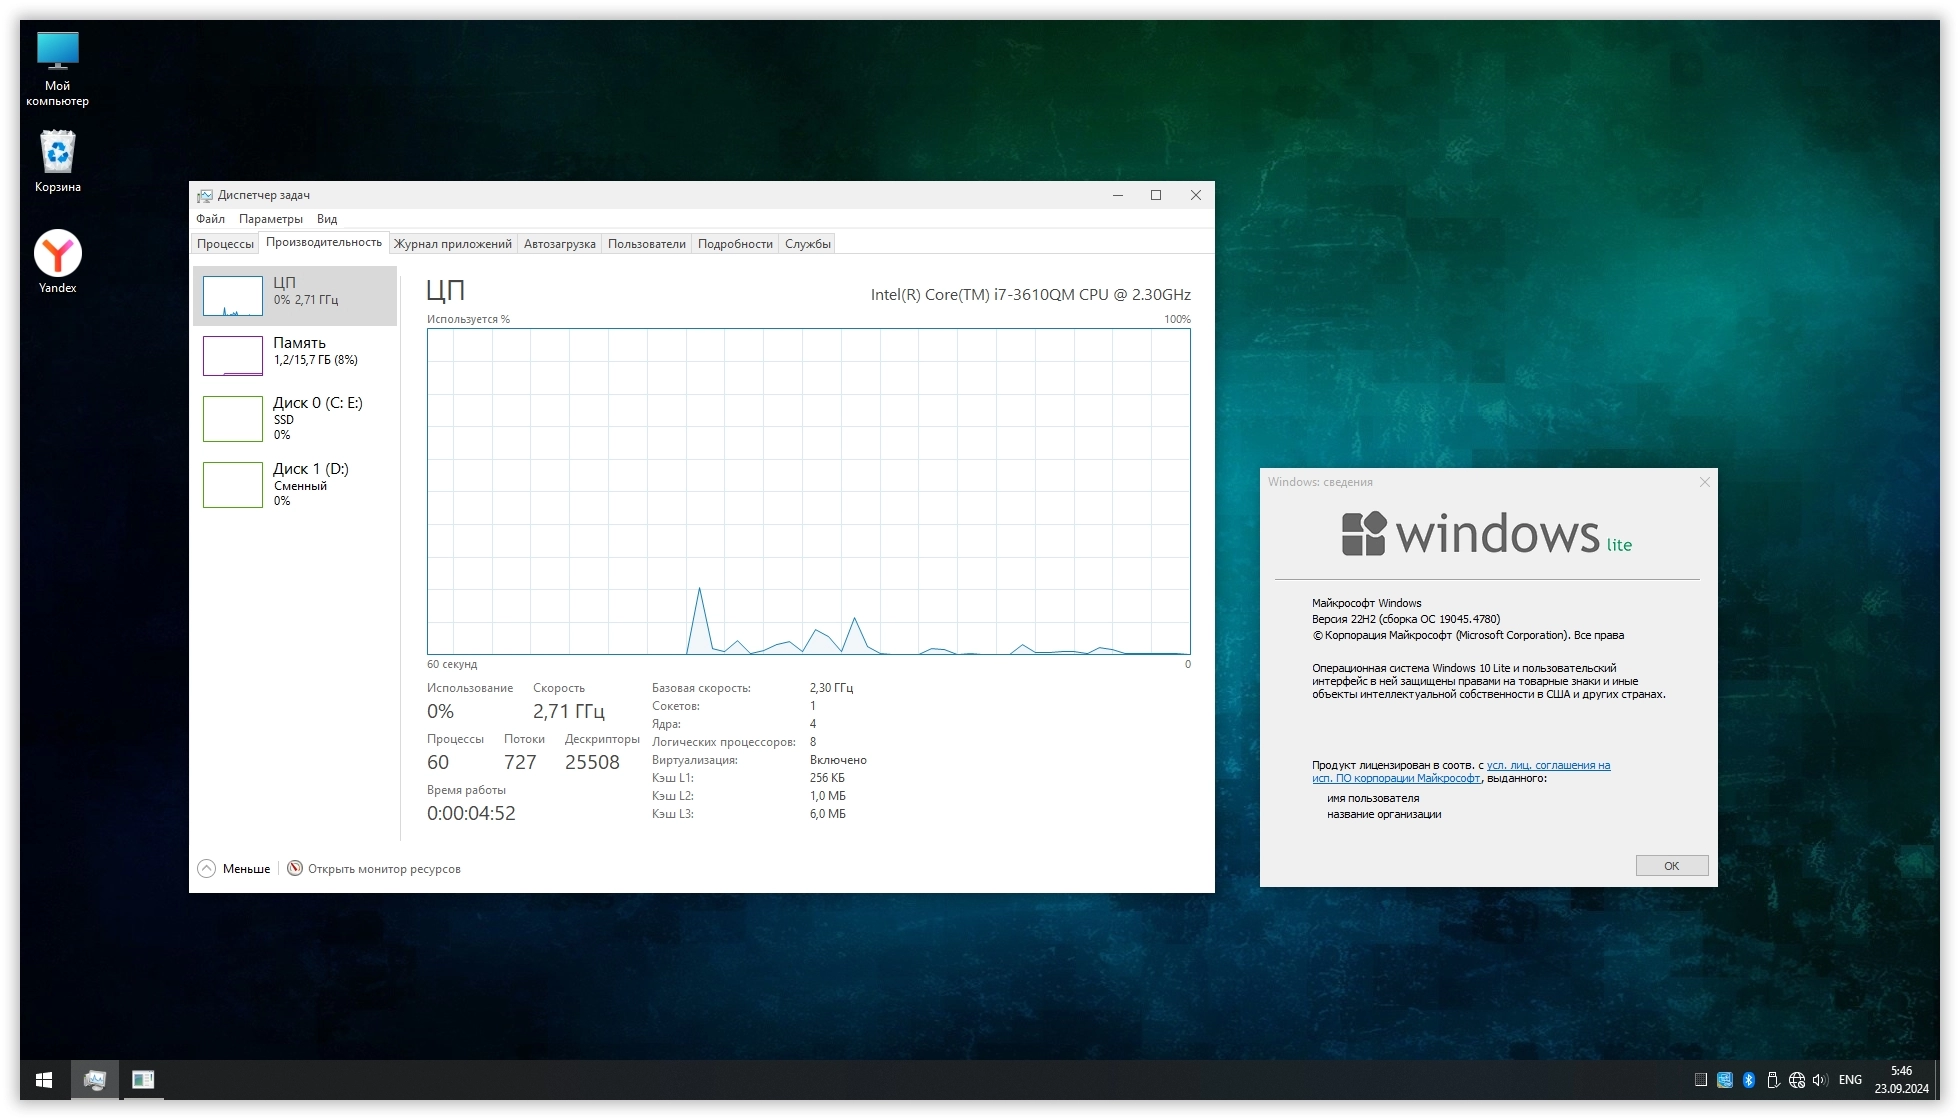1960x1120 pixels.
Task: Open the license agreement hyperlink
Action: 1547,766
